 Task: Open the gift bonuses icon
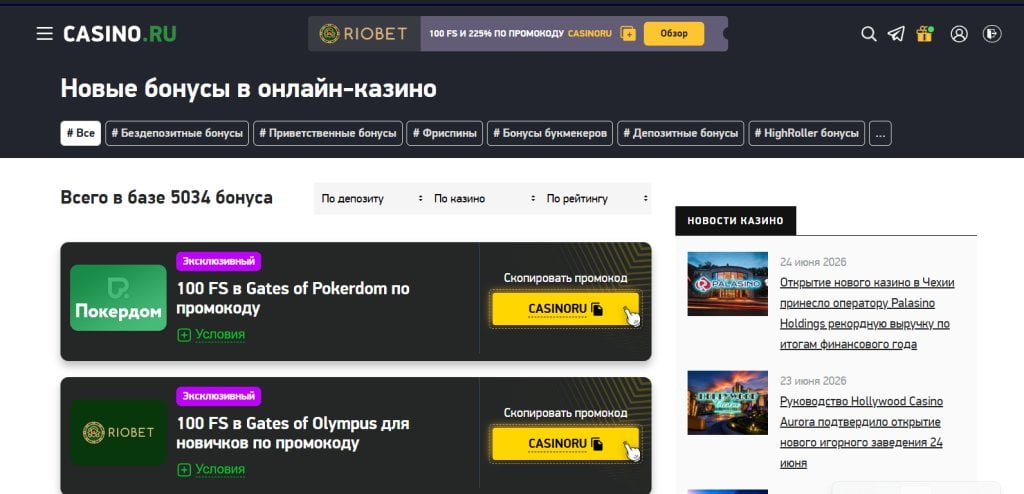(x=925, y=34)
